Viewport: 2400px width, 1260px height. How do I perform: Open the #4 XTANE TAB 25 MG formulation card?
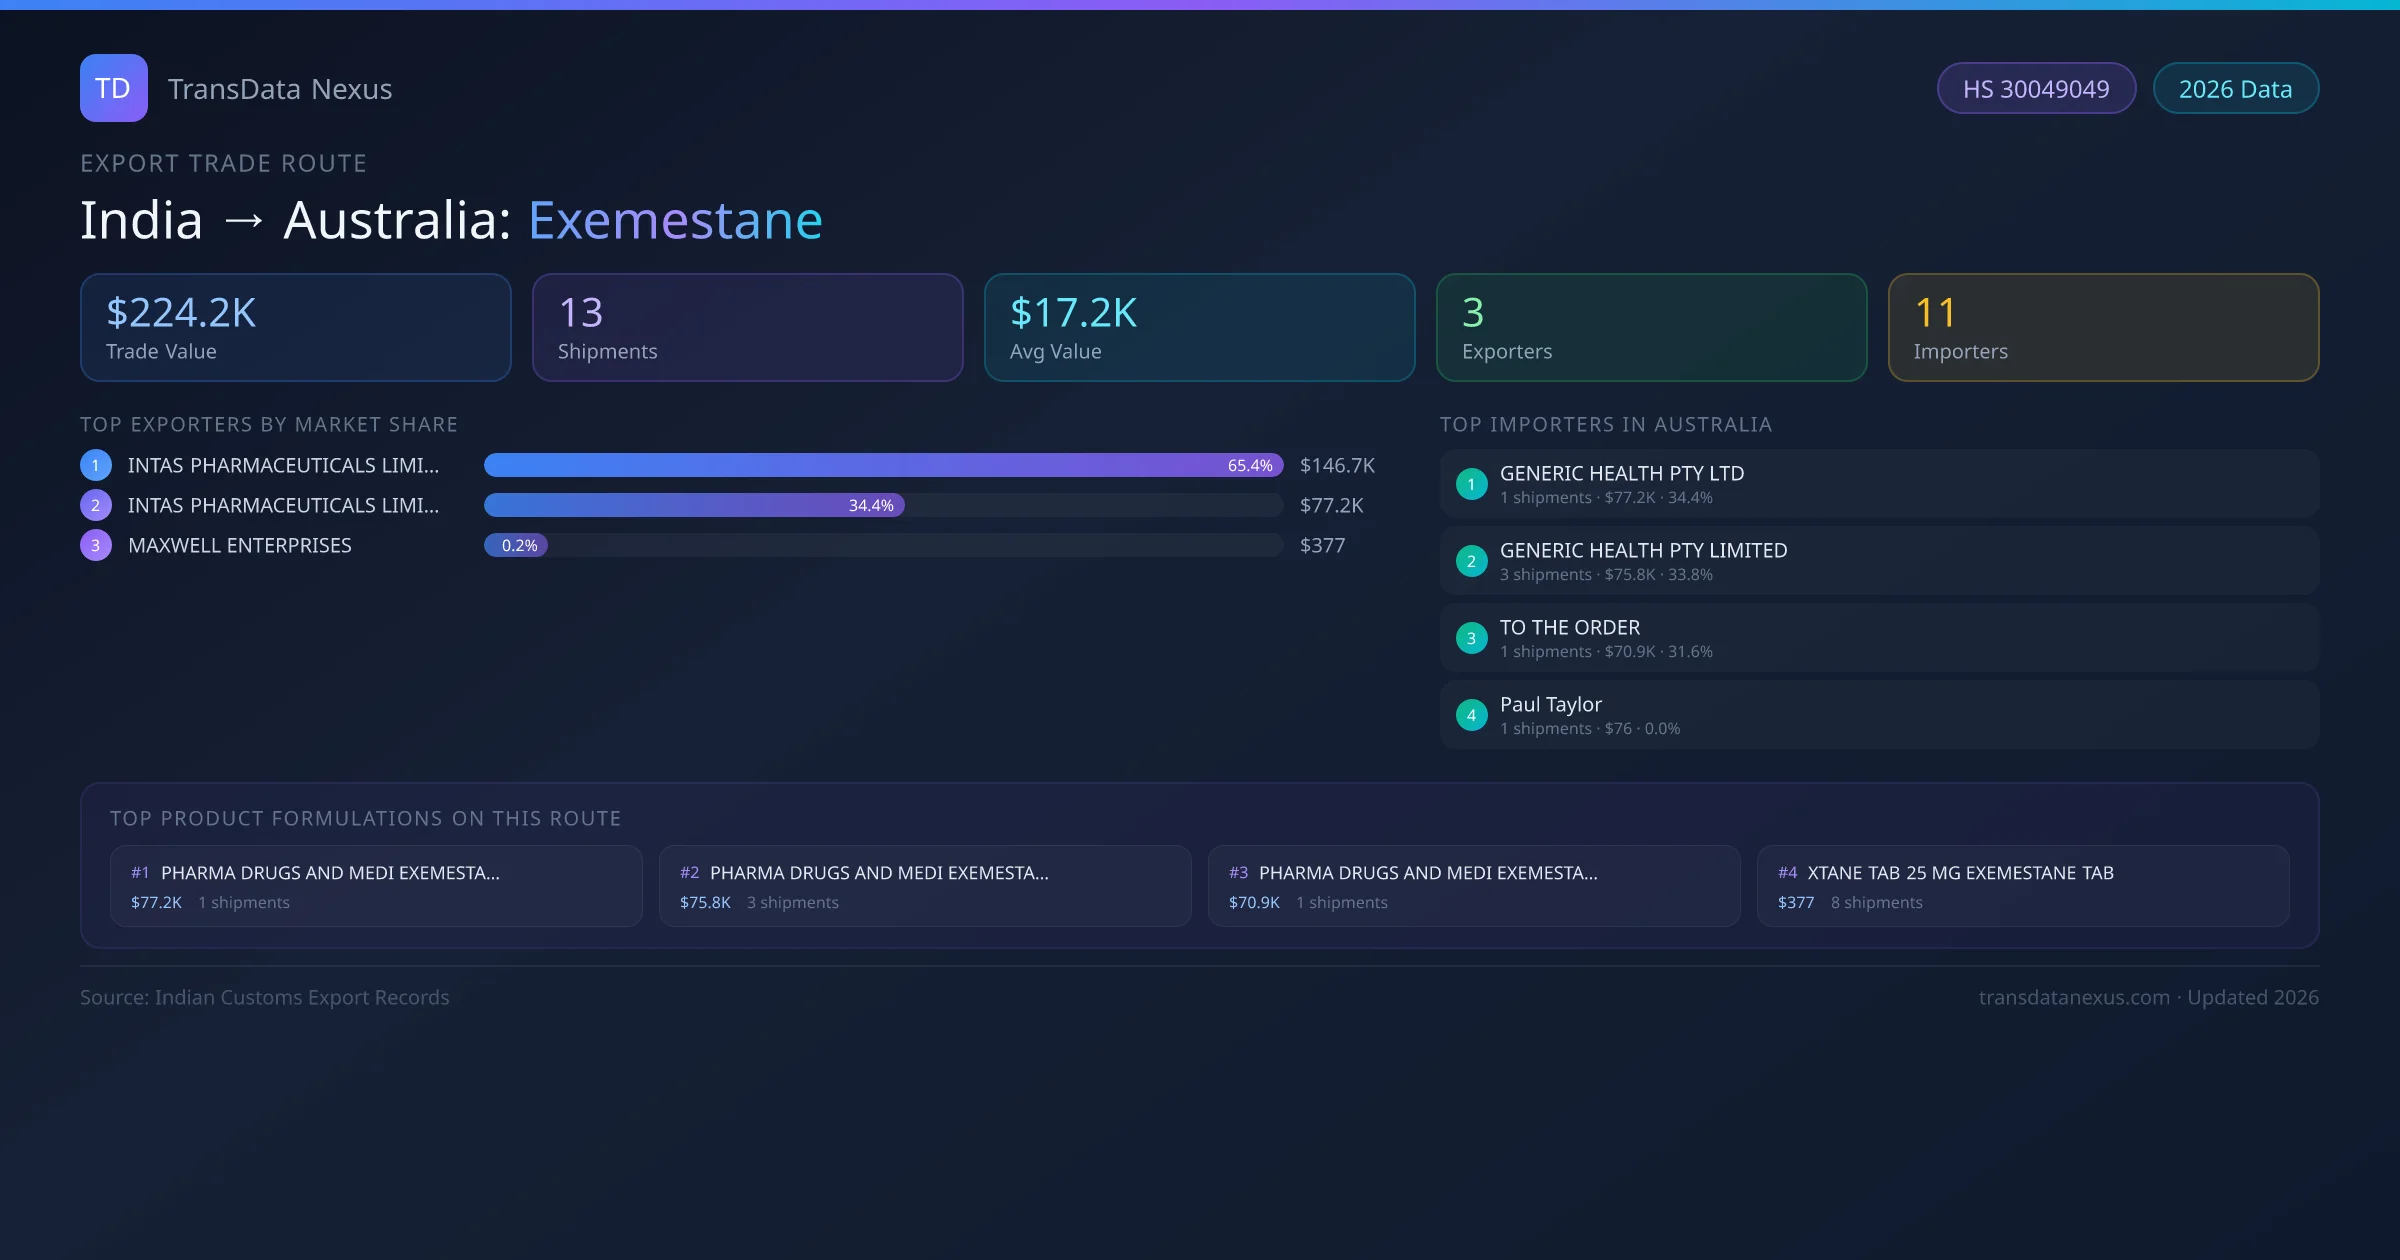2022,886
